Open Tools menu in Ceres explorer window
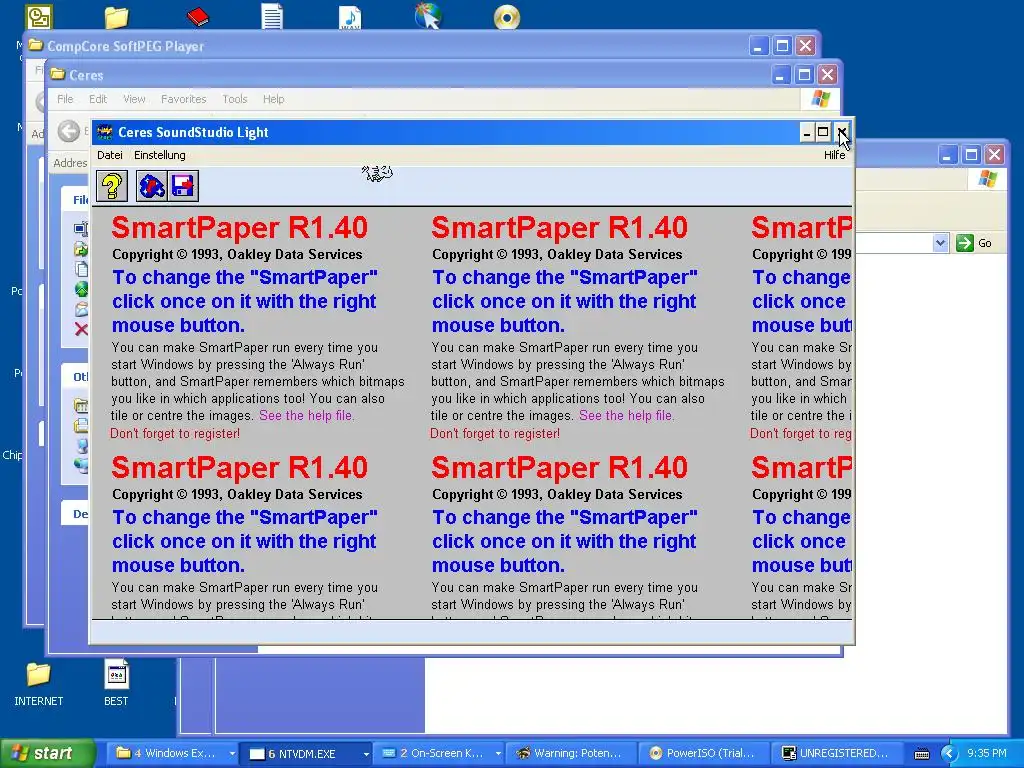 coord(234,99)
